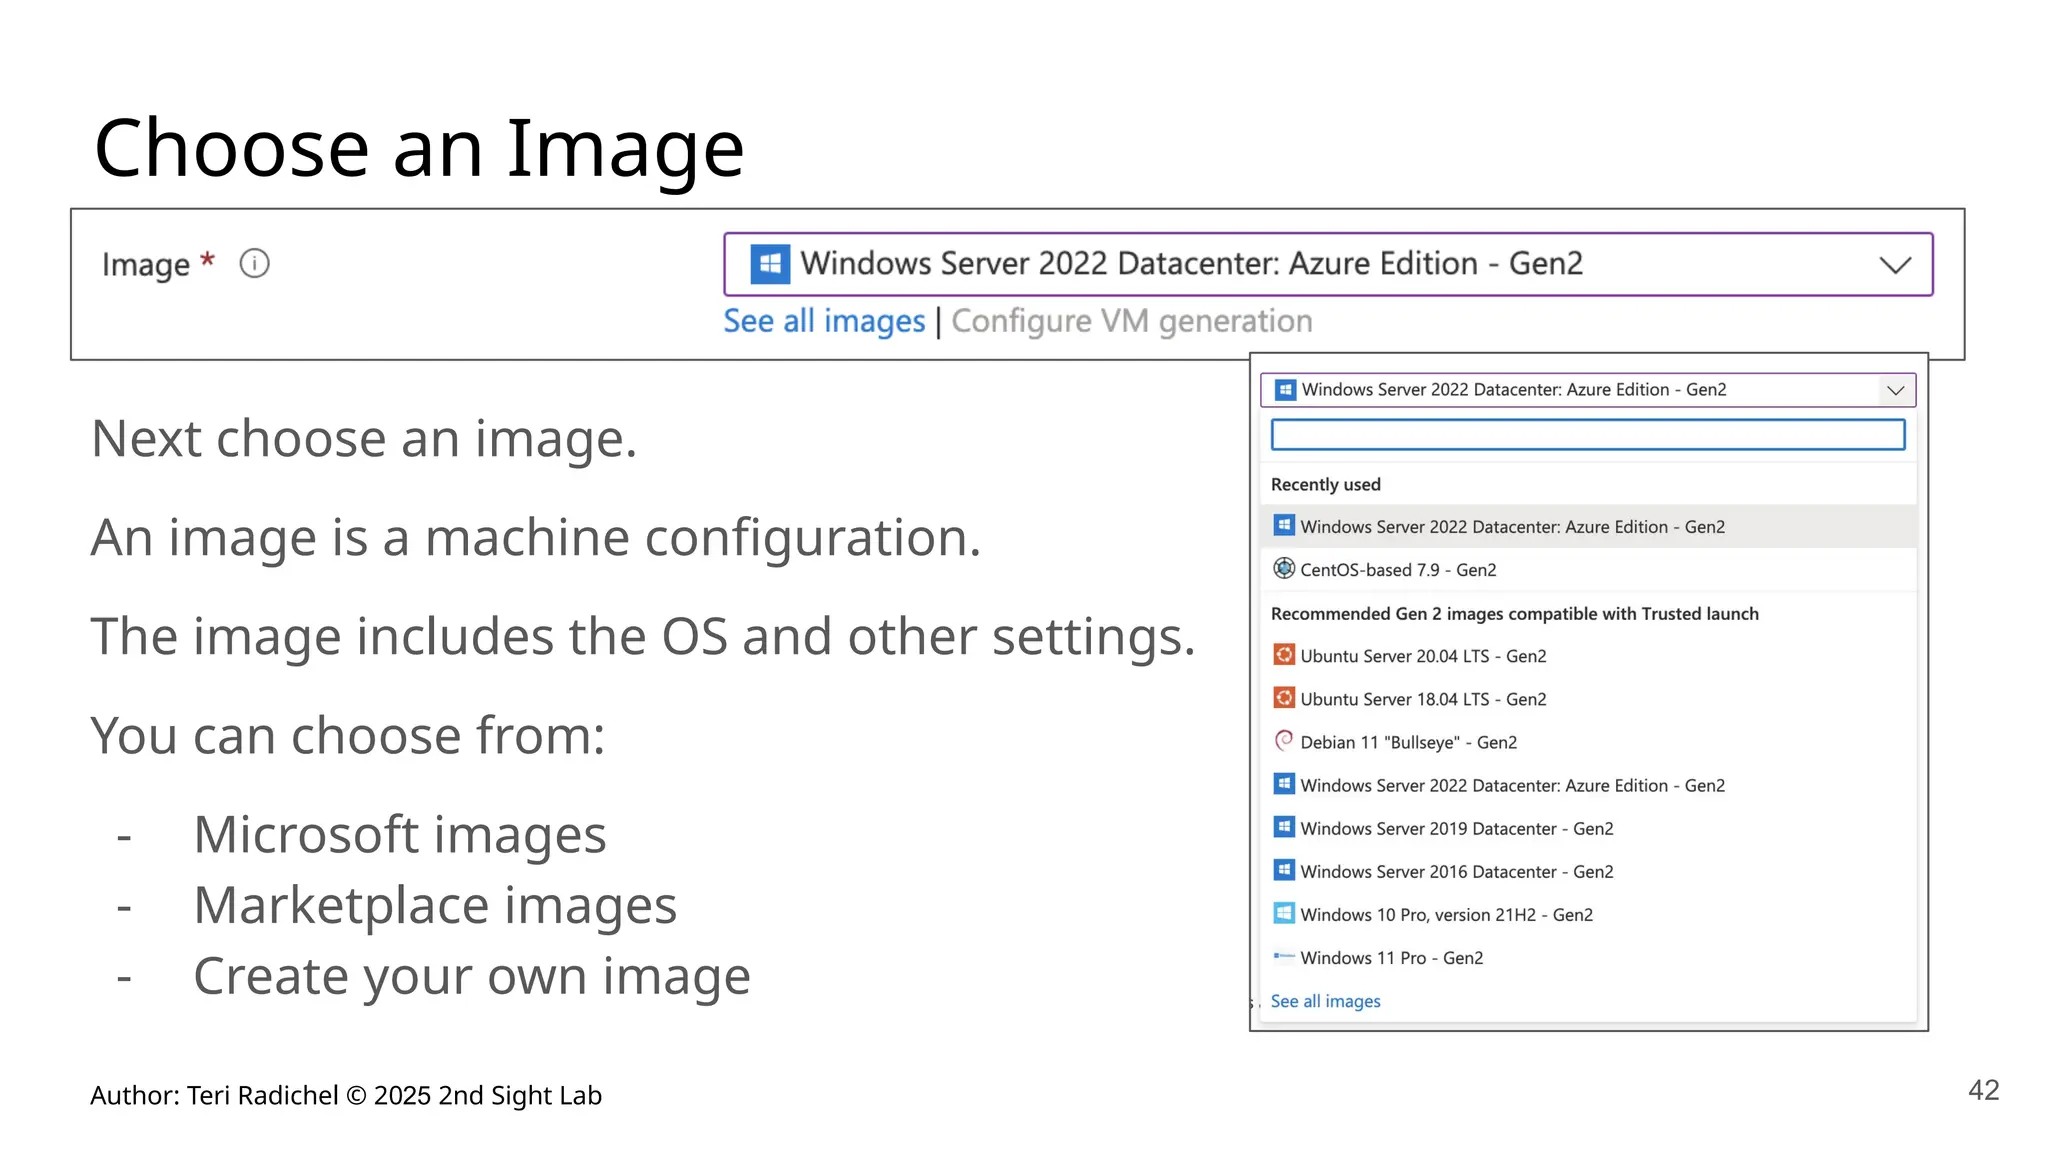Select recently used Windows Server 2022 Azure Edition
The height and width of the screenshot is (1152, 2048).
tap(1588, 527)
